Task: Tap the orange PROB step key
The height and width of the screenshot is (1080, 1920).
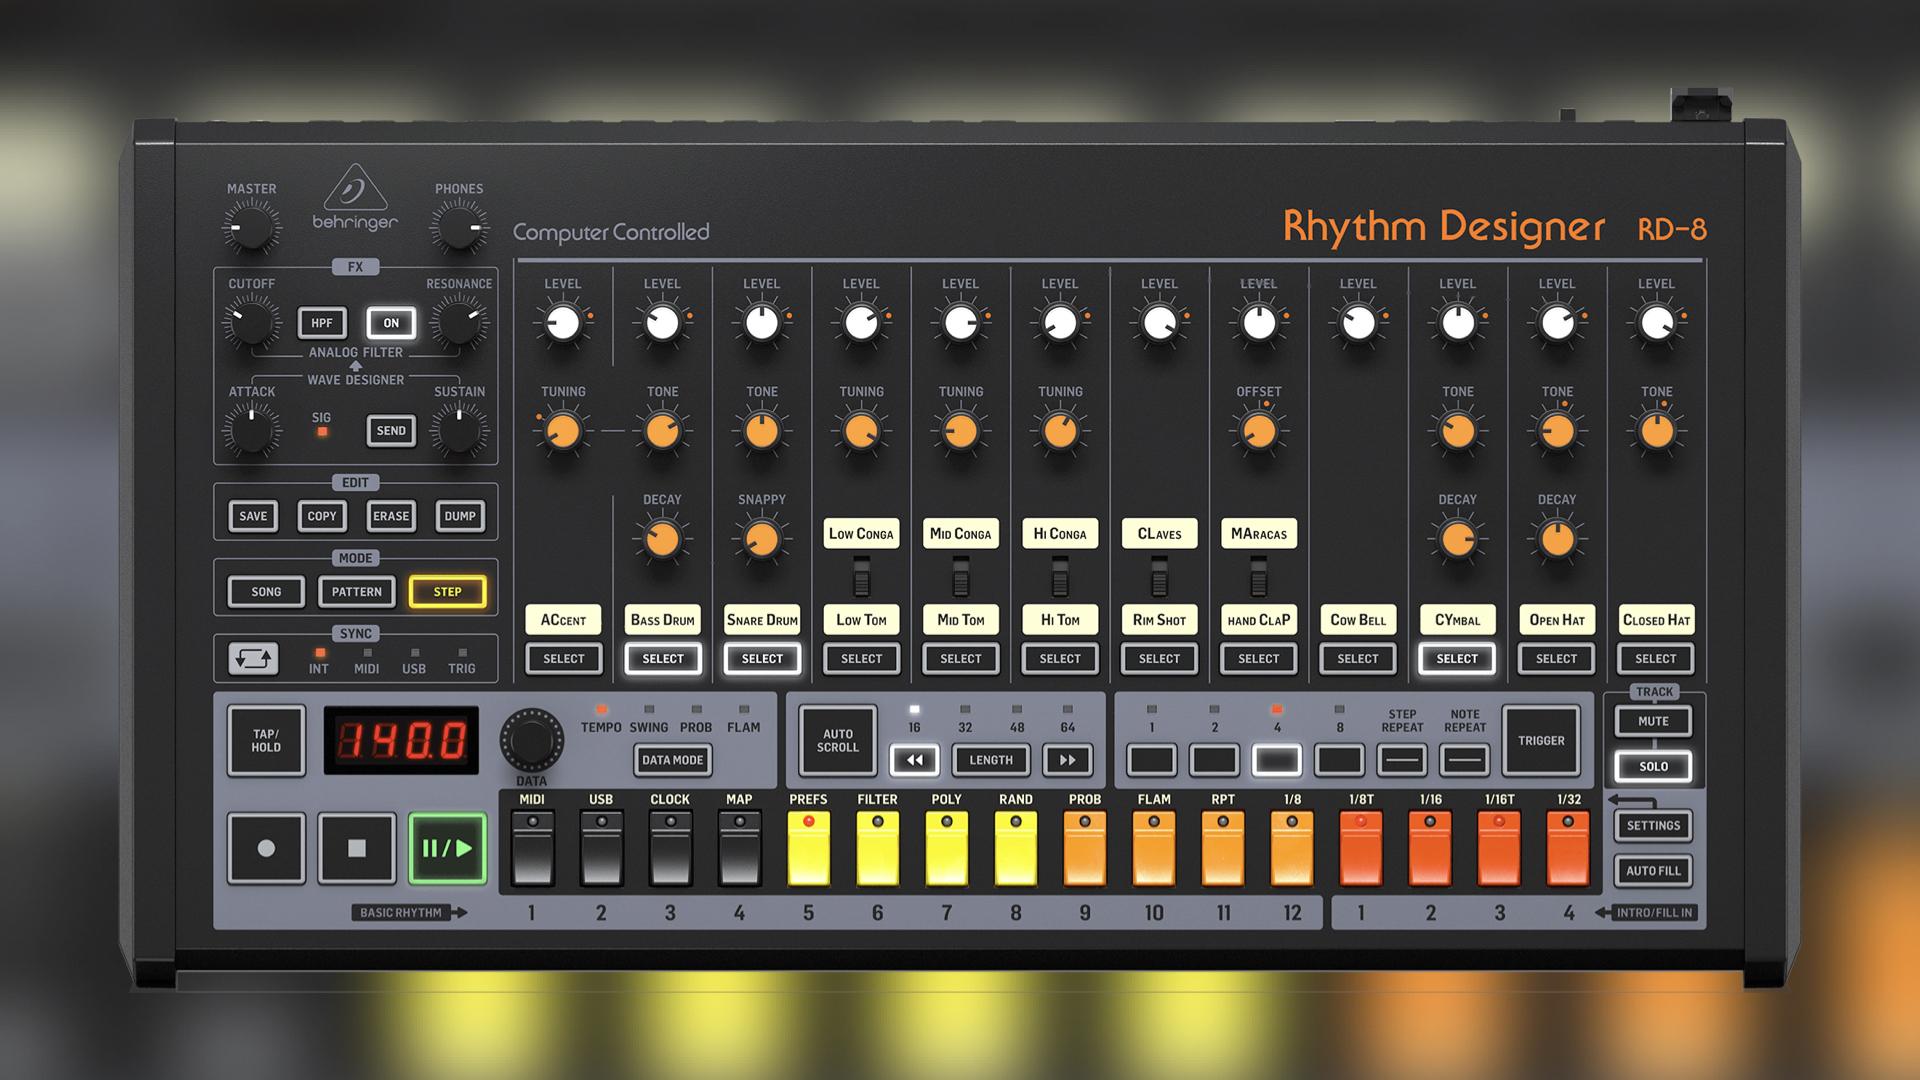Action: pos(1085,849)
